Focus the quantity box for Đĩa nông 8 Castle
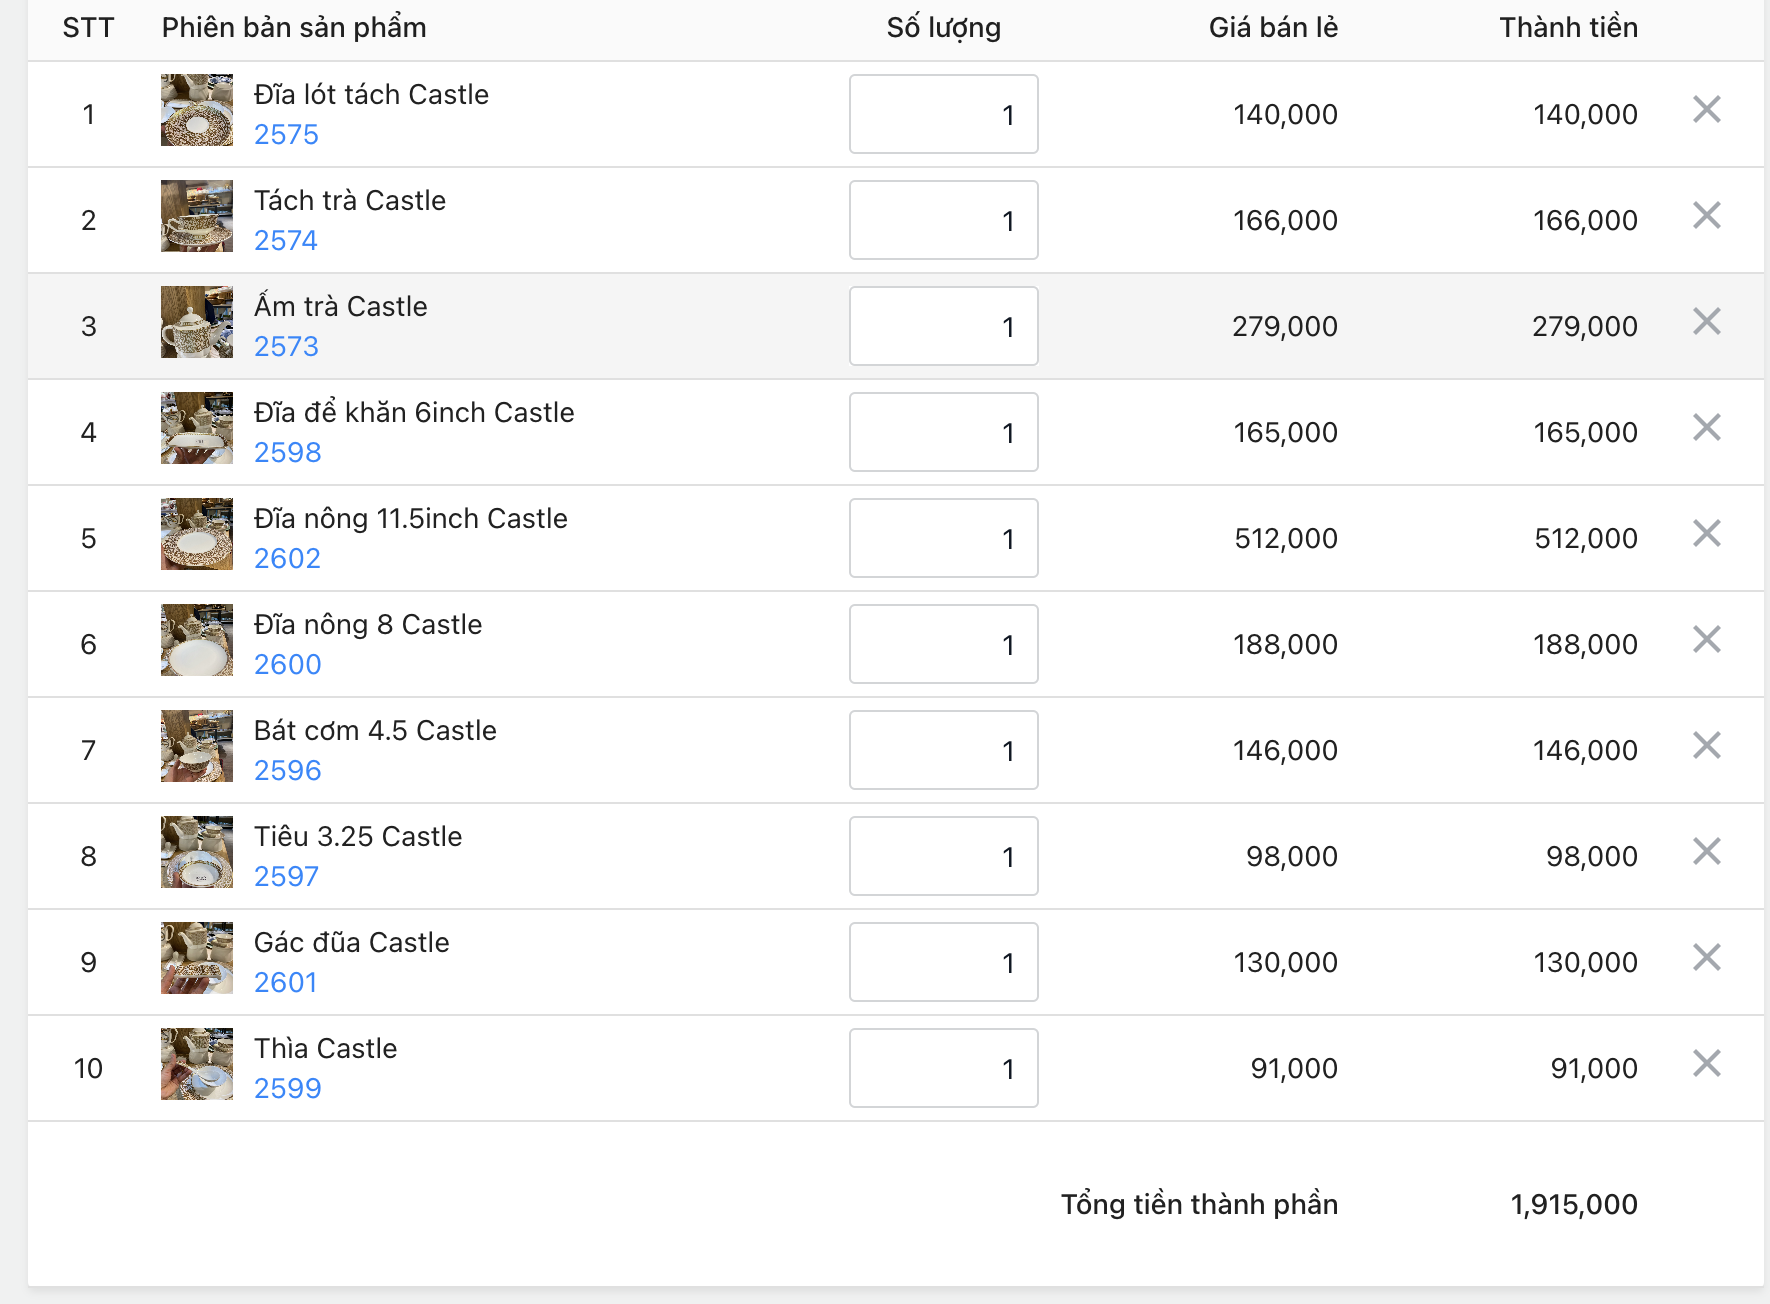The height and width of the screenshot is (1304, 1770). 943,644
